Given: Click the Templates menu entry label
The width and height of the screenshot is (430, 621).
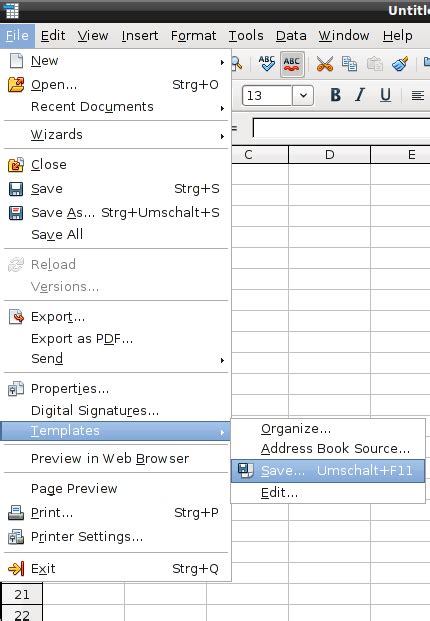Looking at the screenshot, I should pyautogui.click(x=65, y=431).
